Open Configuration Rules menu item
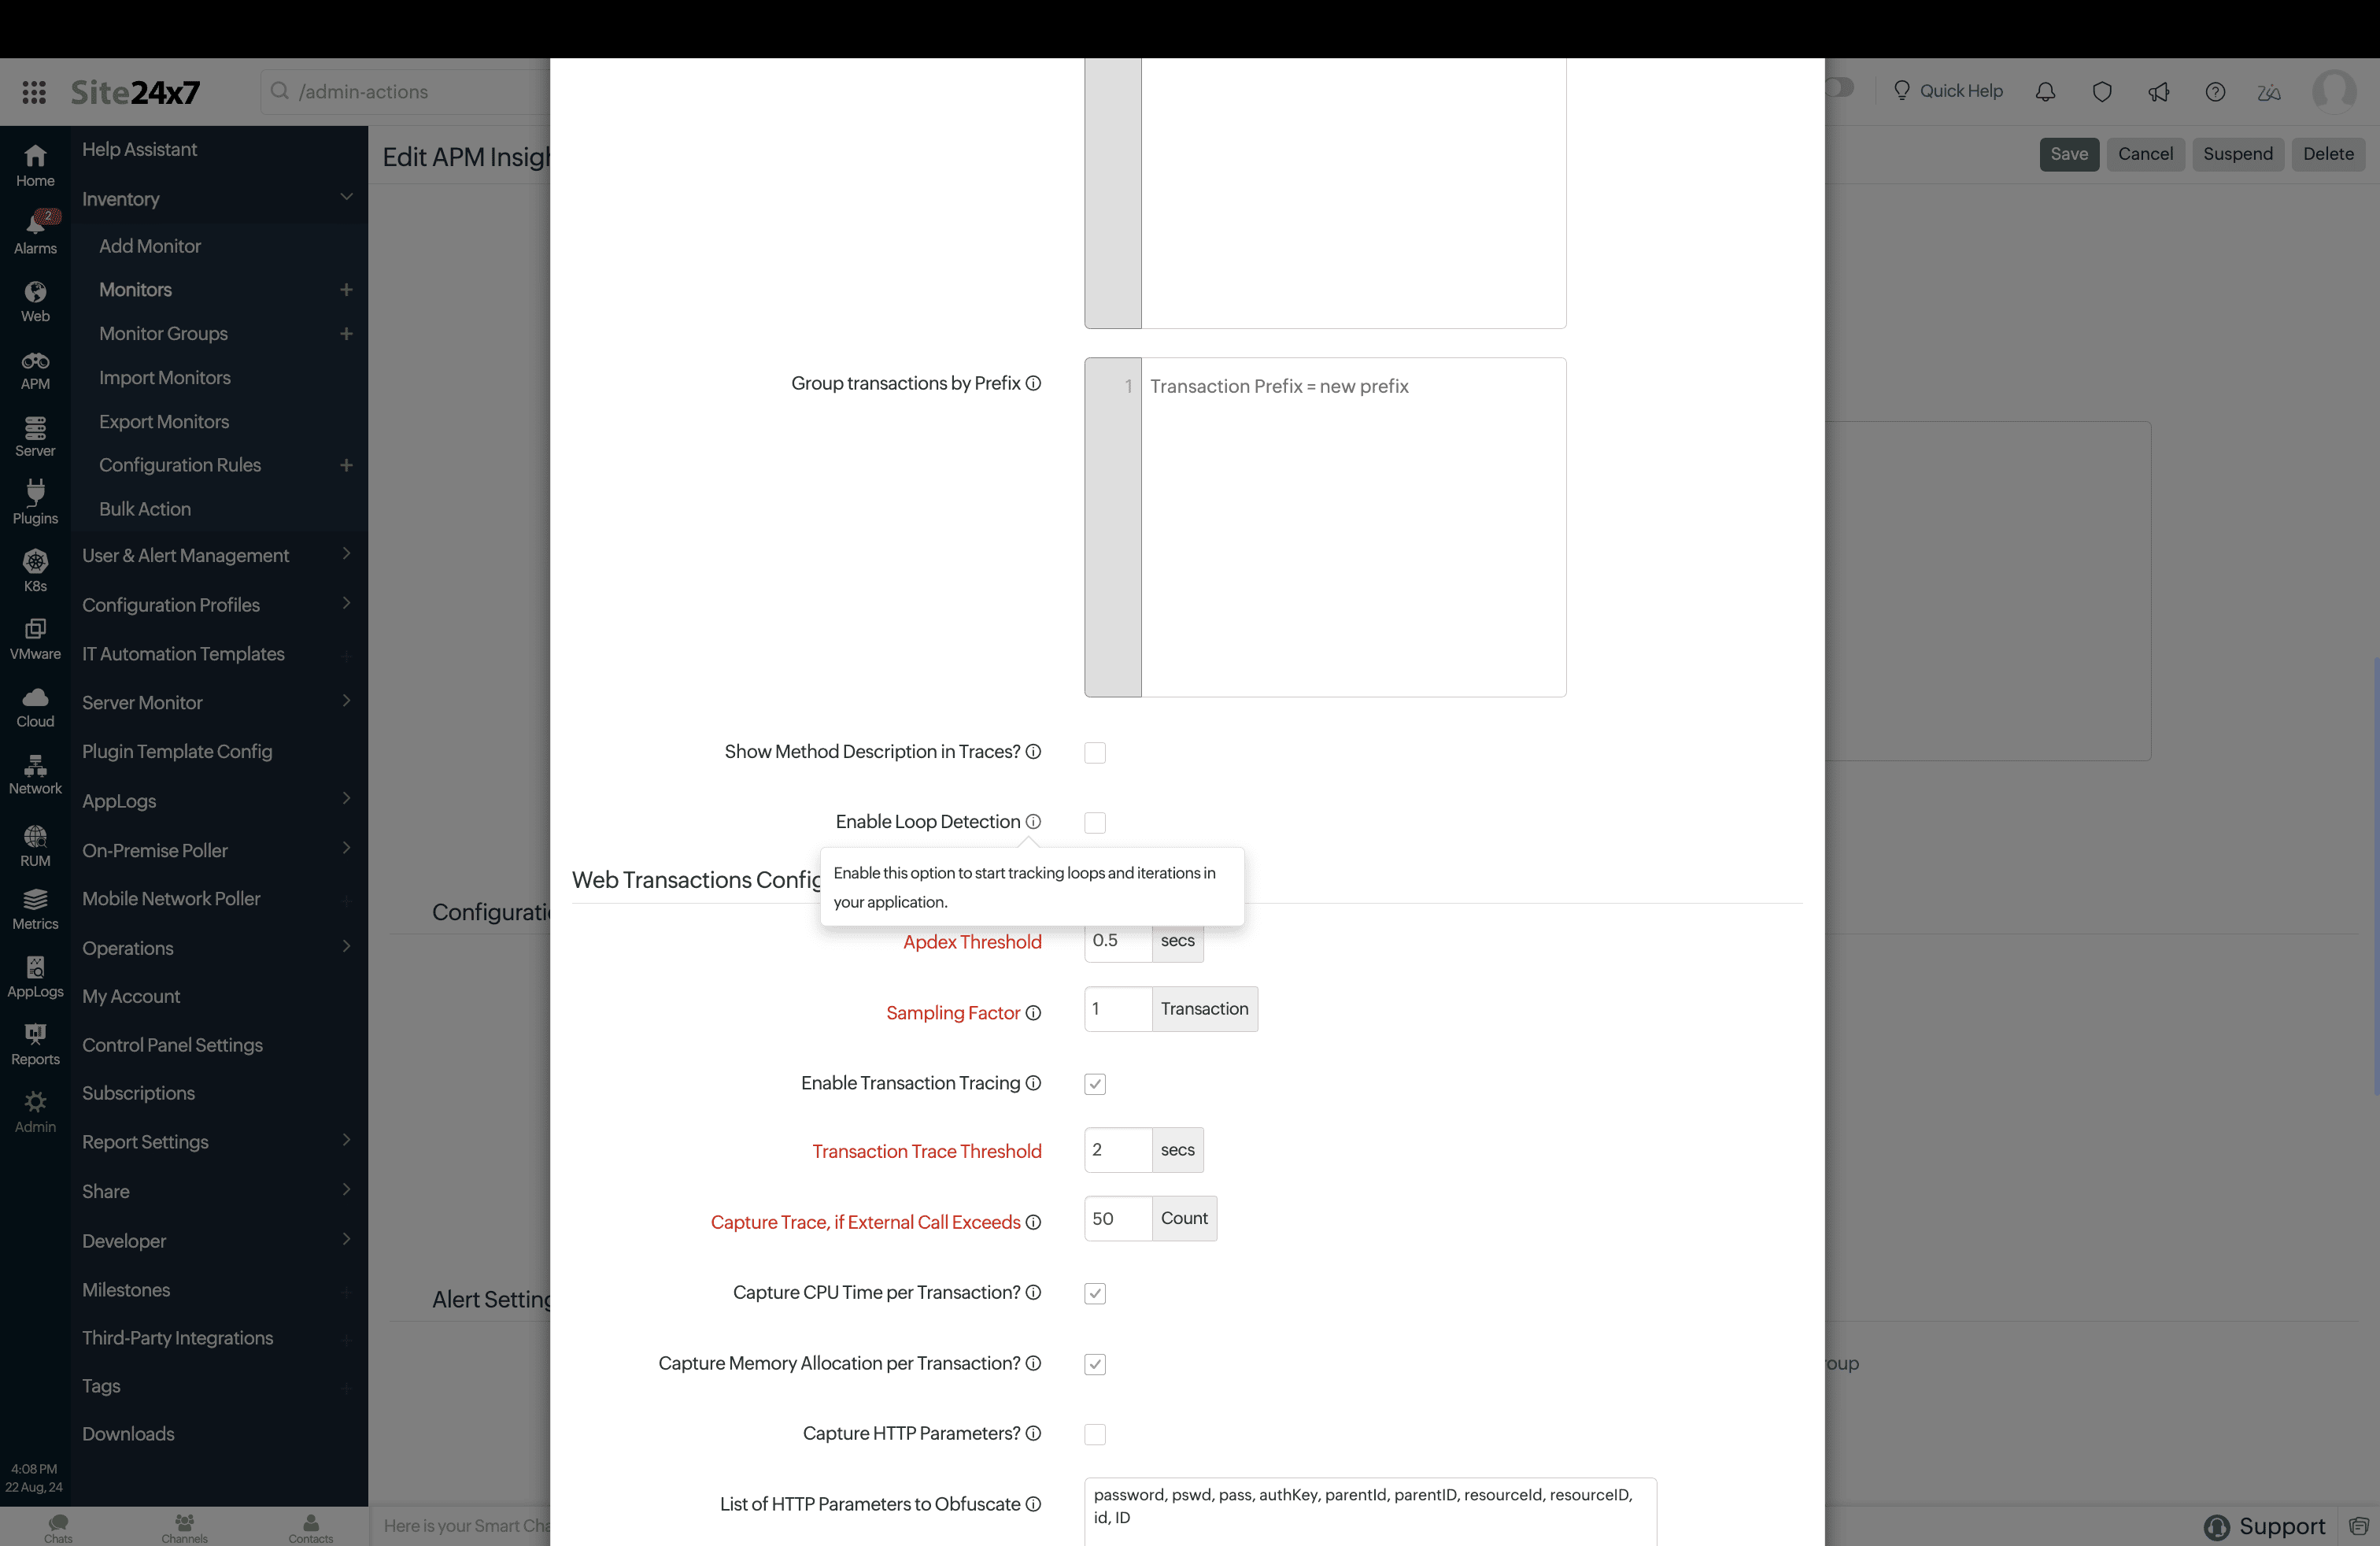The height and width of the screenshot is (1546, 2380). tap(179, 465)
